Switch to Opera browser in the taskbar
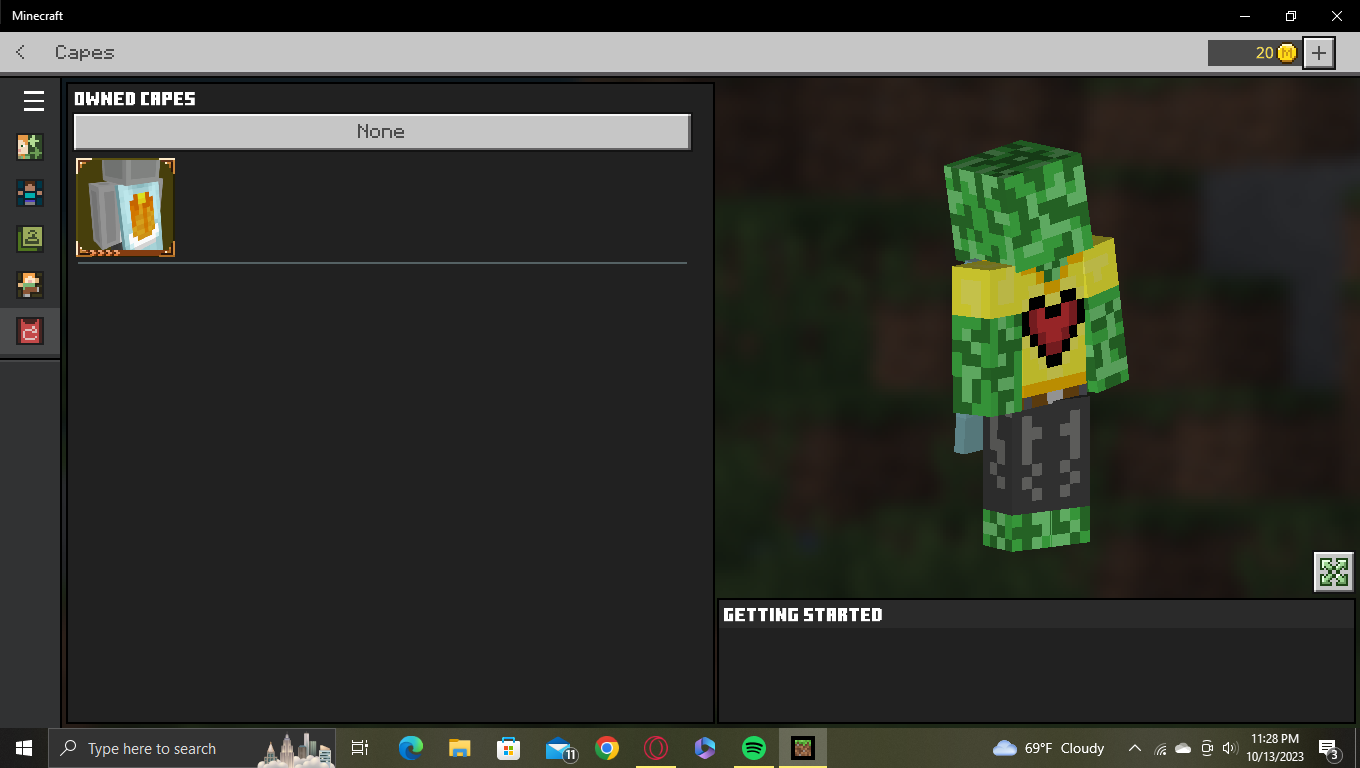Viewport: 1360px width, 768px height. 656,748
